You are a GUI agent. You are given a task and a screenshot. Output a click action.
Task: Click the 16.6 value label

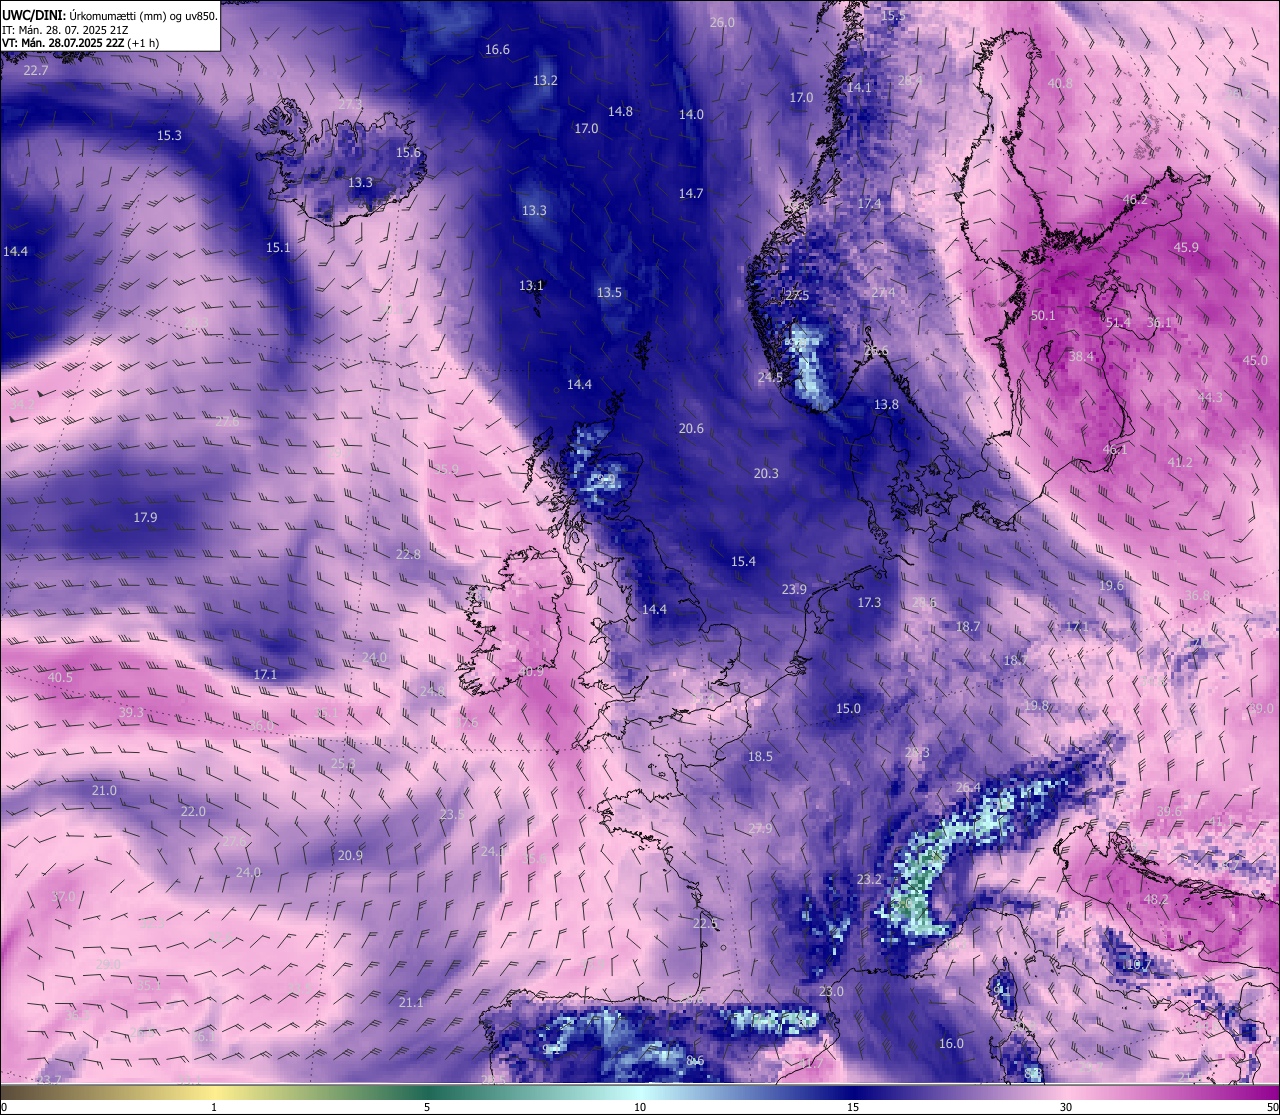click(x=497, y=49)
